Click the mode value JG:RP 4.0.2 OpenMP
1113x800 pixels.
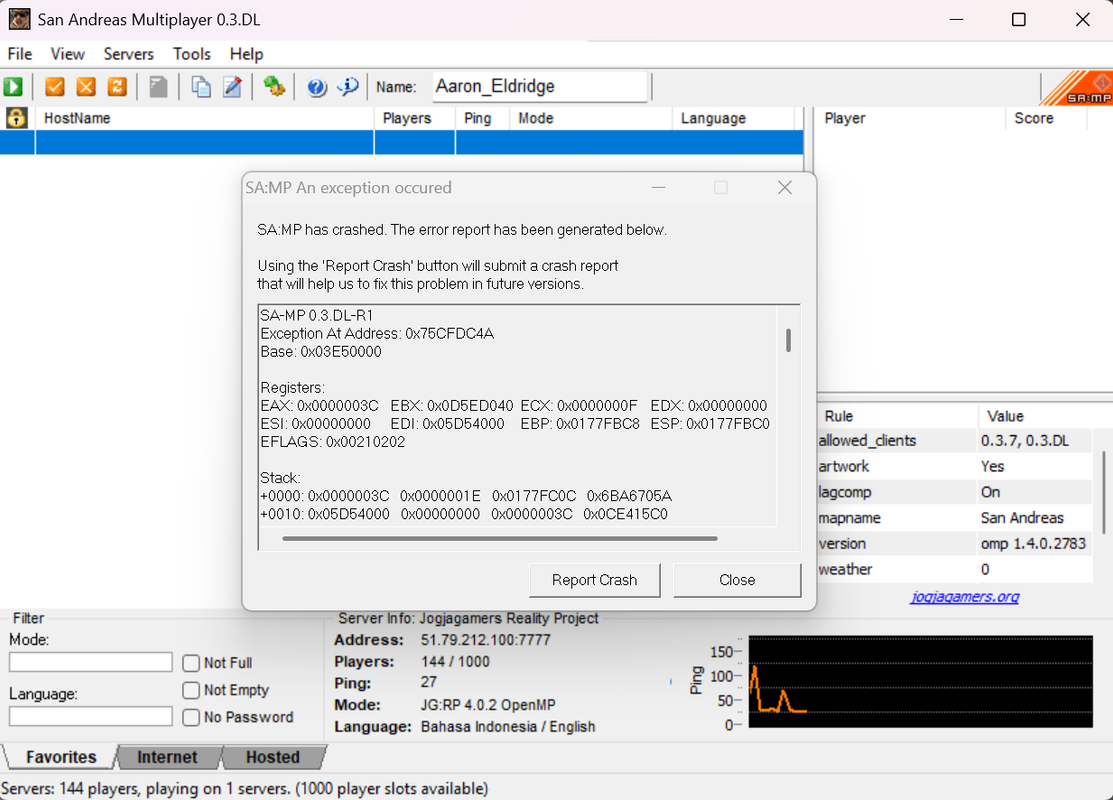(x=488, y=705)
